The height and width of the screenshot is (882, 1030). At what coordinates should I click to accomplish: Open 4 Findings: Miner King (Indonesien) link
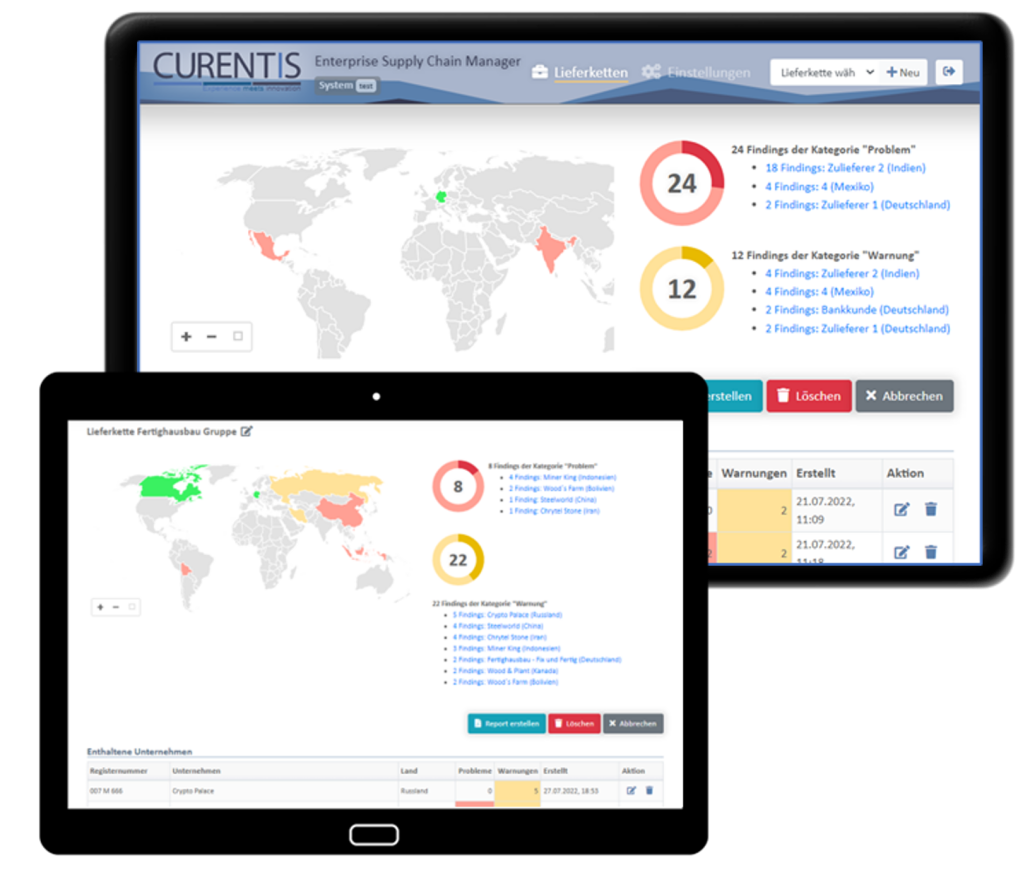pyautogui.click(x=562, y=477)
